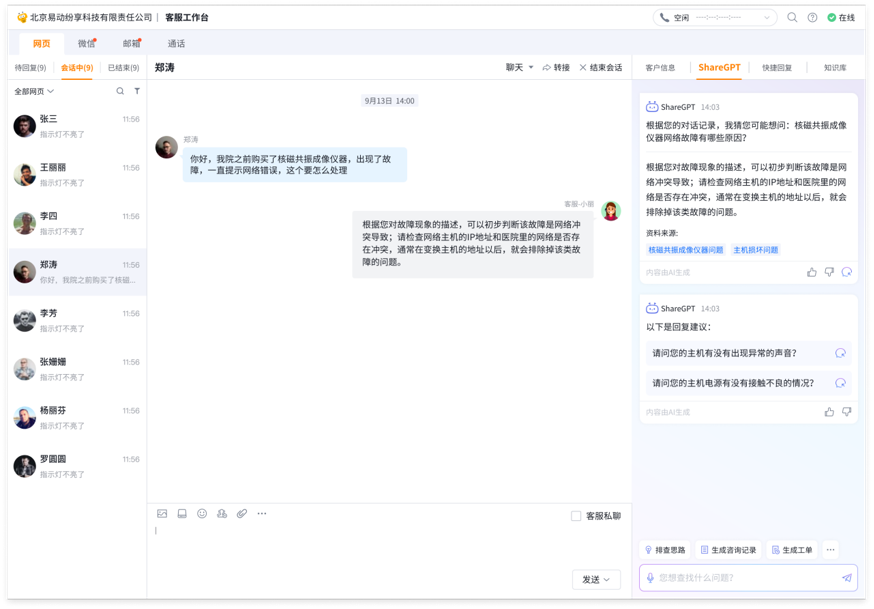Screen dimensions: 874x609
Task: Click the invite agent icon in chat toolbar
Action: [222, 513]
